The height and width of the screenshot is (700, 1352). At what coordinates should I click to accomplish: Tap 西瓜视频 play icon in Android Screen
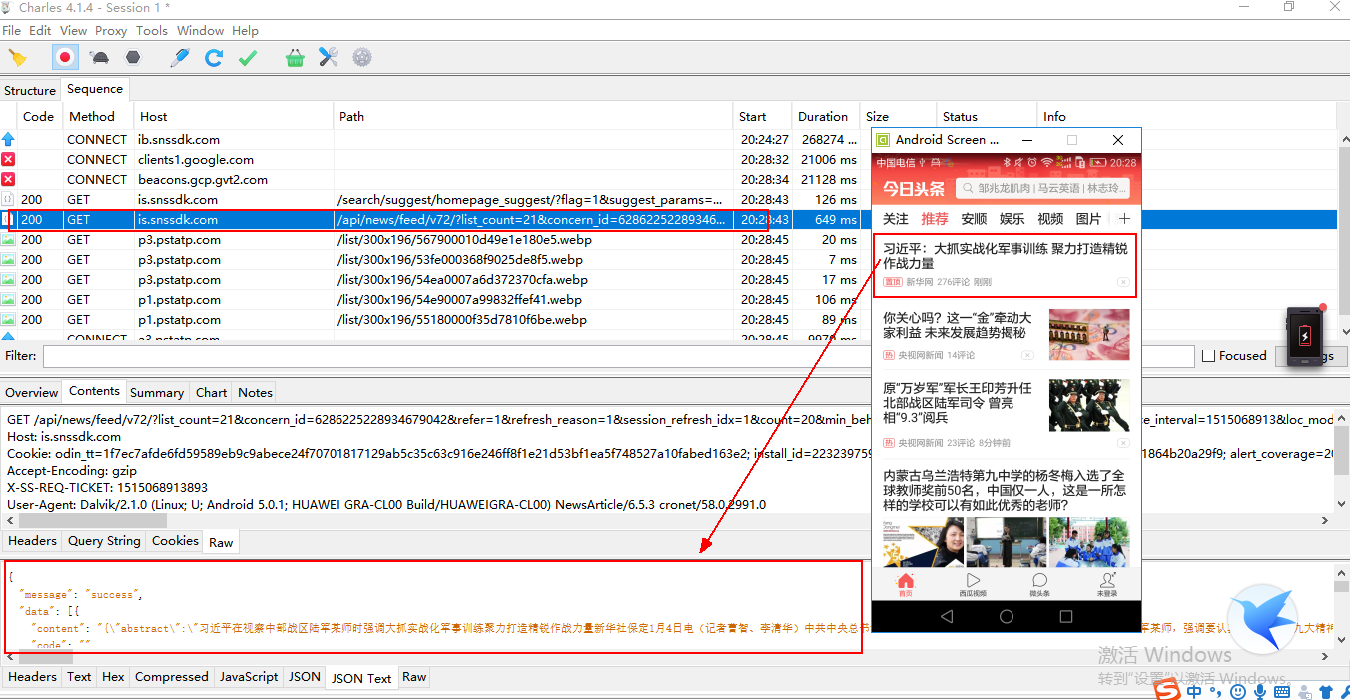973,584
